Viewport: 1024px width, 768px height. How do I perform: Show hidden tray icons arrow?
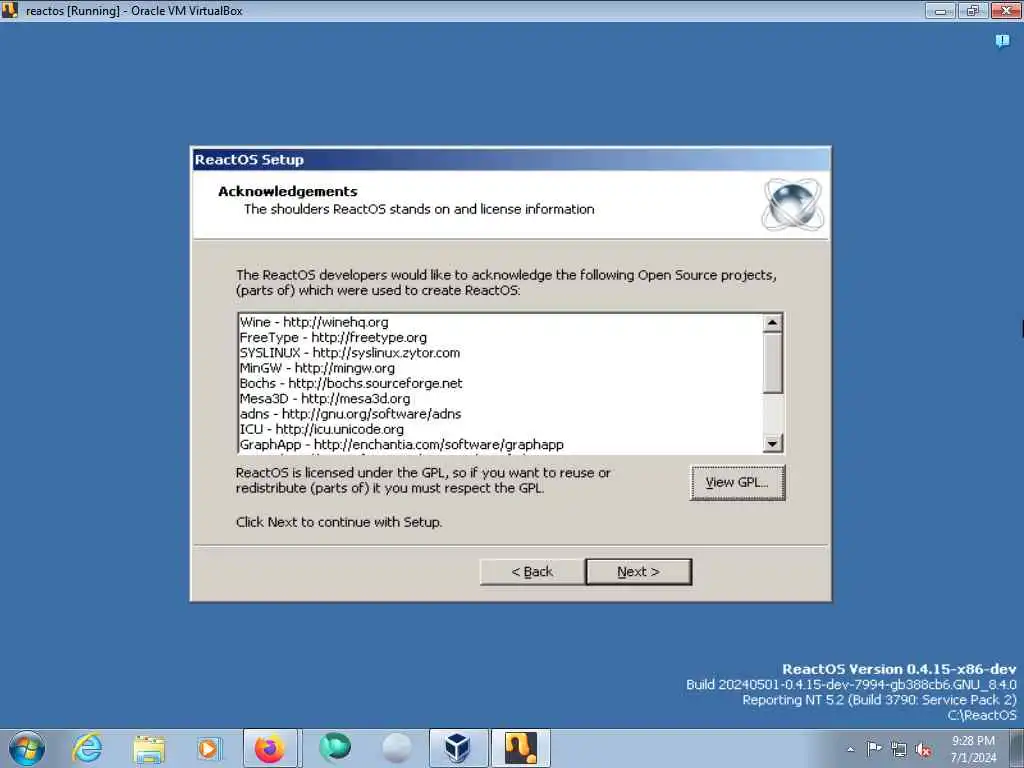pyautogui.click(x=850, y=749)
